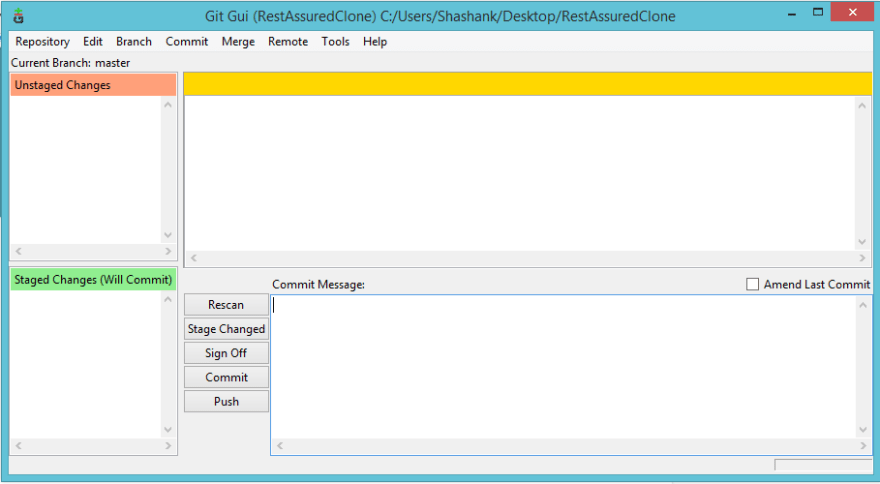Screen dimensions: 880x484
Task: Click the Current Branch: master label
Action: (71, 63)
